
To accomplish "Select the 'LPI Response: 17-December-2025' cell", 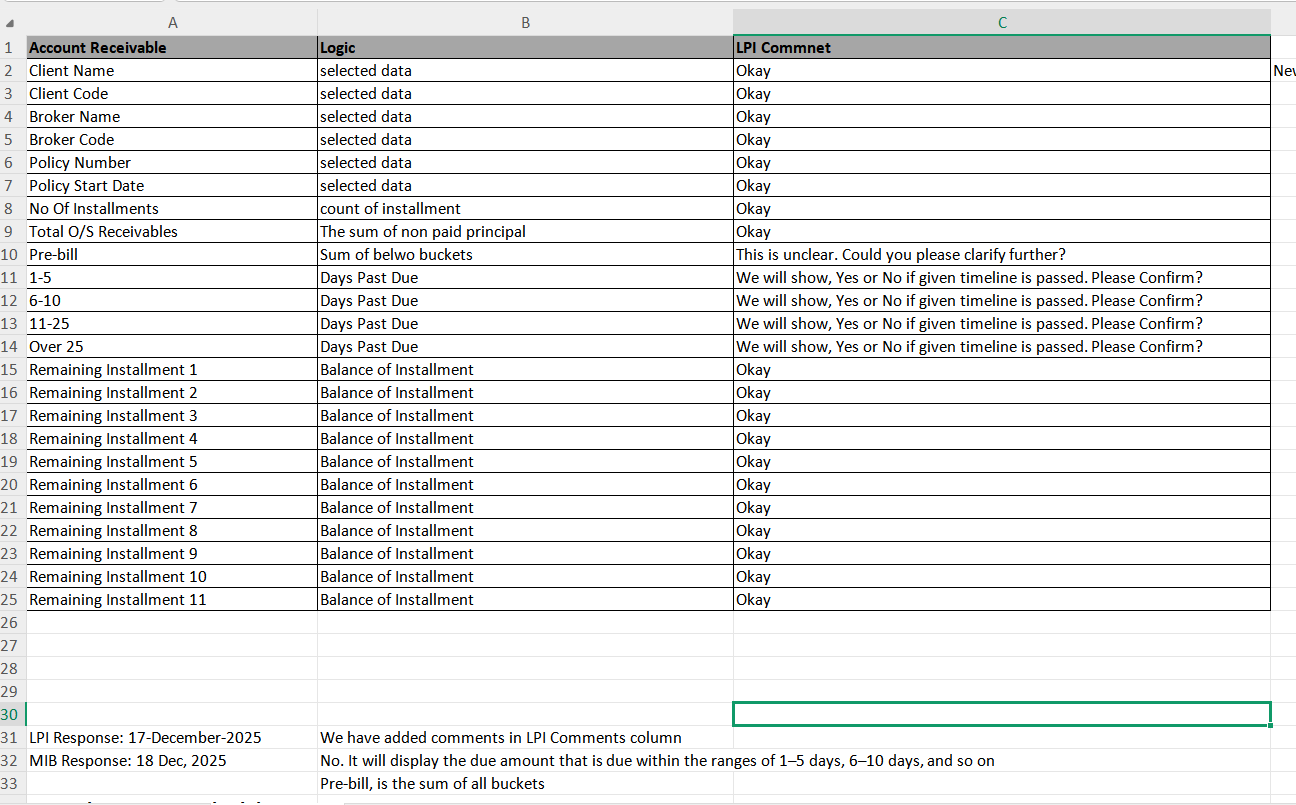I will 145,738.
